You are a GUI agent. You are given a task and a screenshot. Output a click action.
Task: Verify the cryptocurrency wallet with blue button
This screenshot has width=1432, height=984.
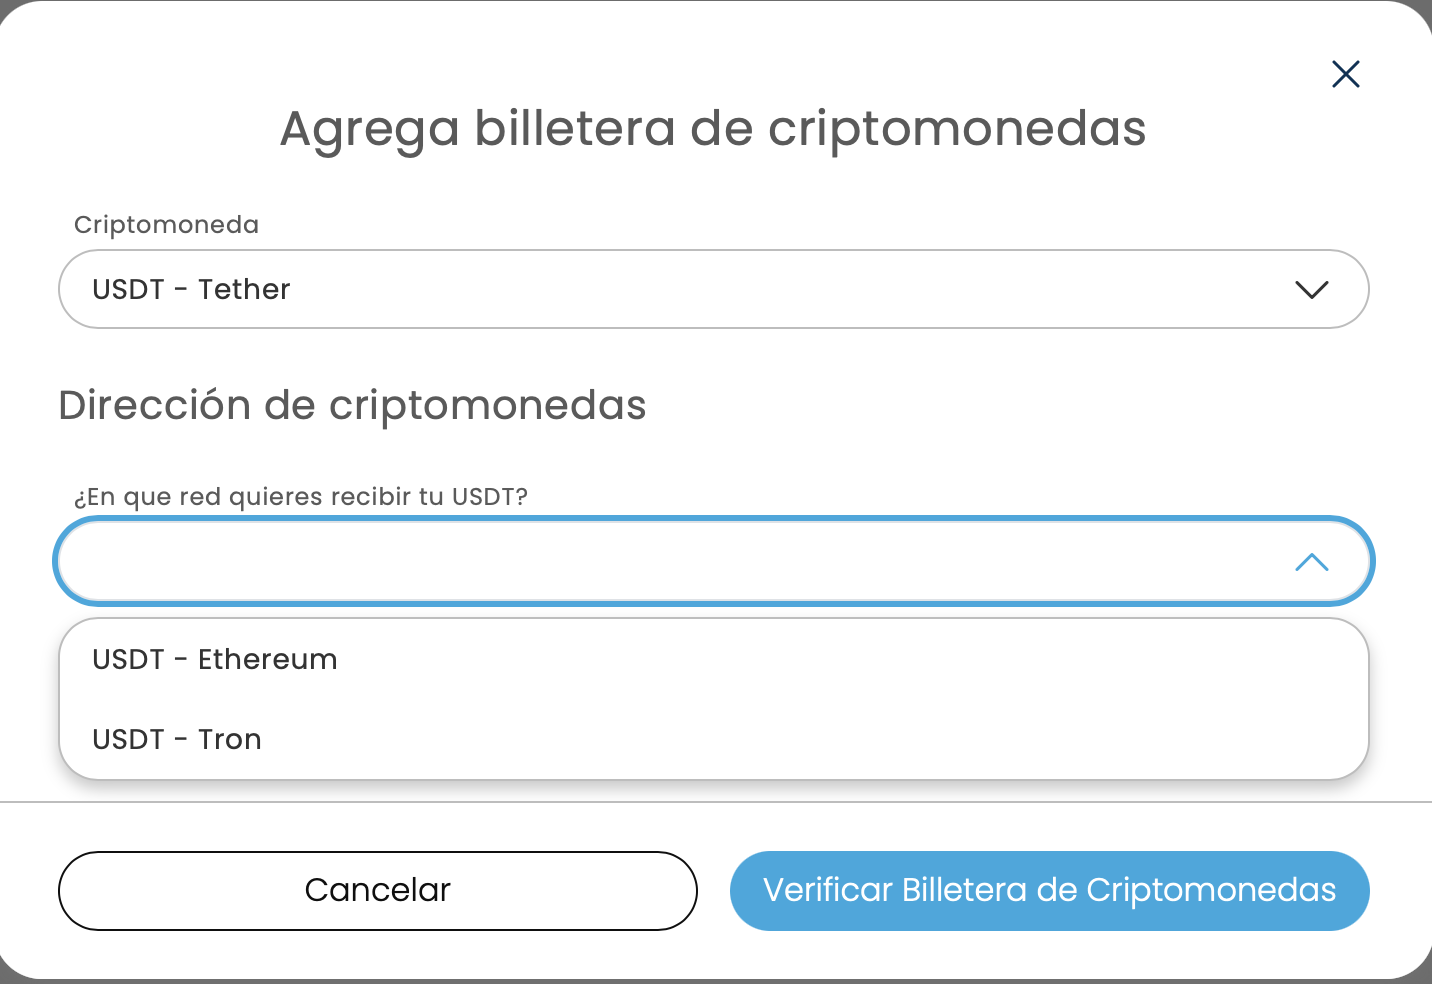[x=1049, y=891]
